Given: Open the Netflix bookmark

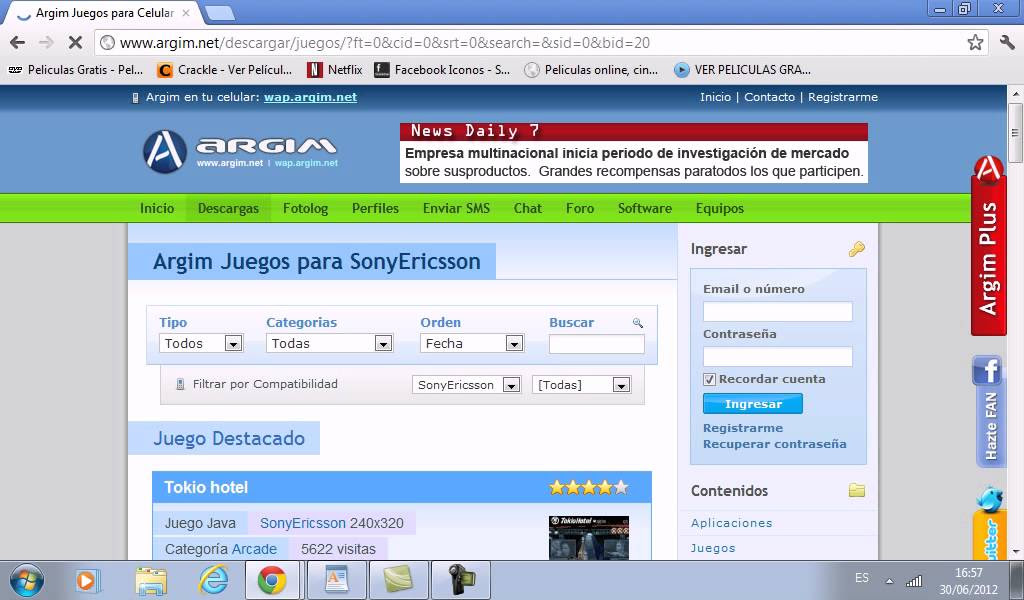Looking at the screenshot, I should [x=335, y=70].
